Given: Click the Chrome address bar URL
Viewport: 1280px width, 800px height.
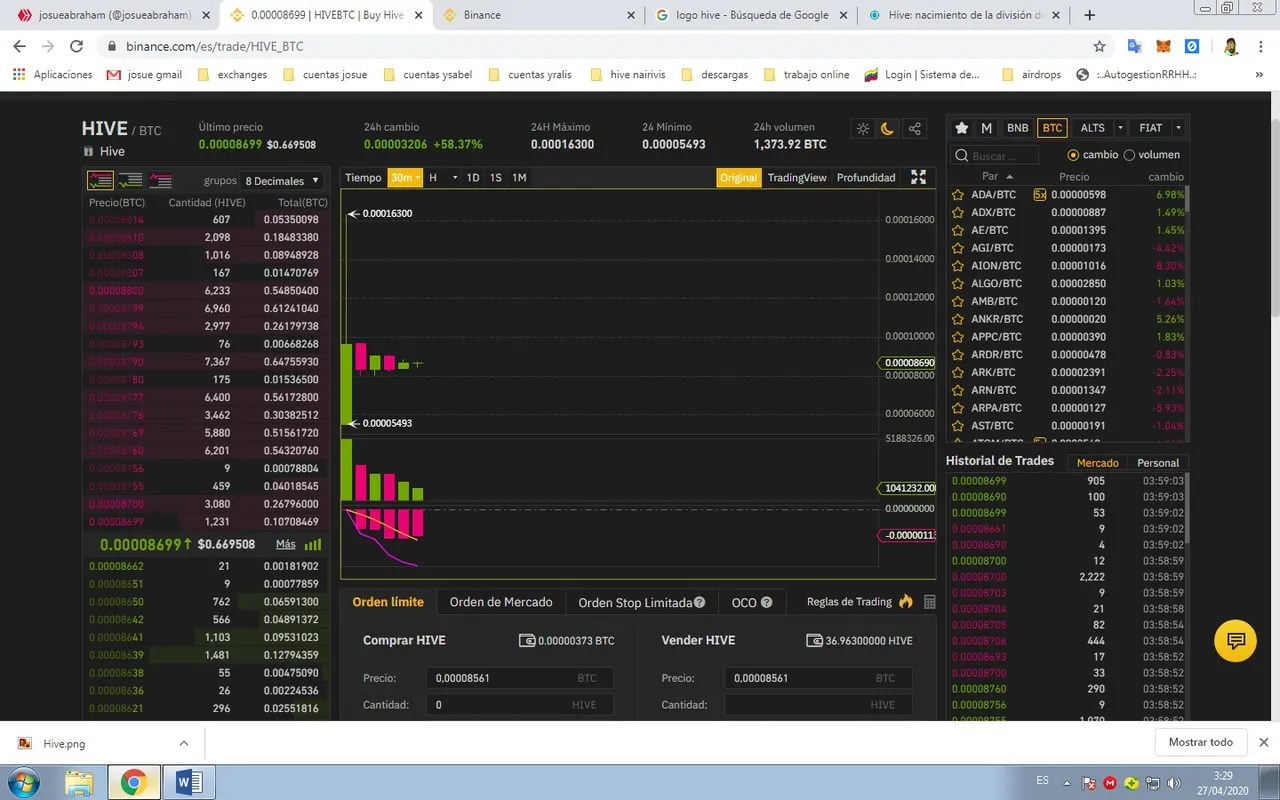Looking at the screenshot, I should click(x=214, y=47).
